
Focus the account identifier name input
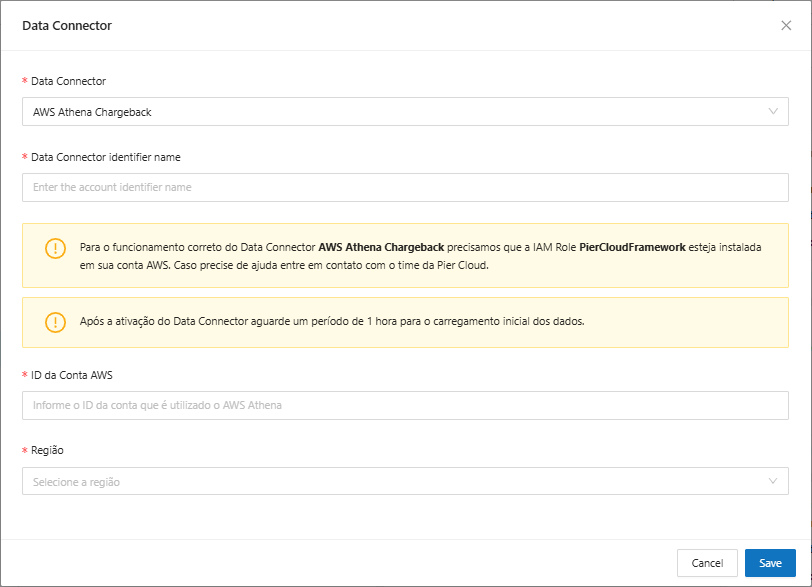(x=405, y=187)
